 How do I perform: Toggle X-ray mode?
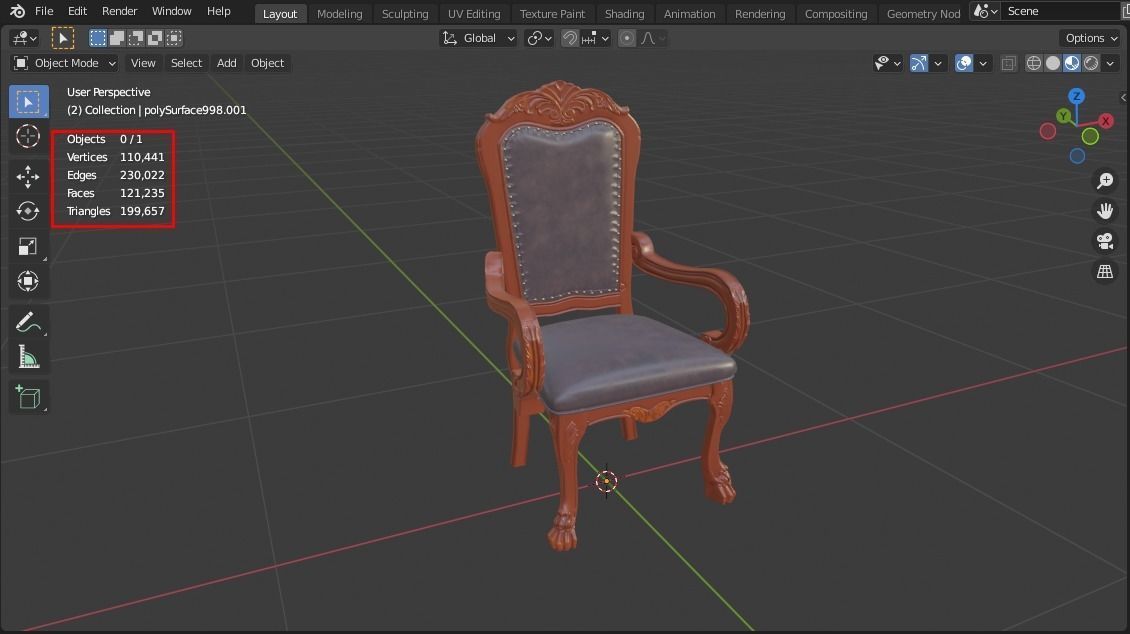(x=1009, y=63)
